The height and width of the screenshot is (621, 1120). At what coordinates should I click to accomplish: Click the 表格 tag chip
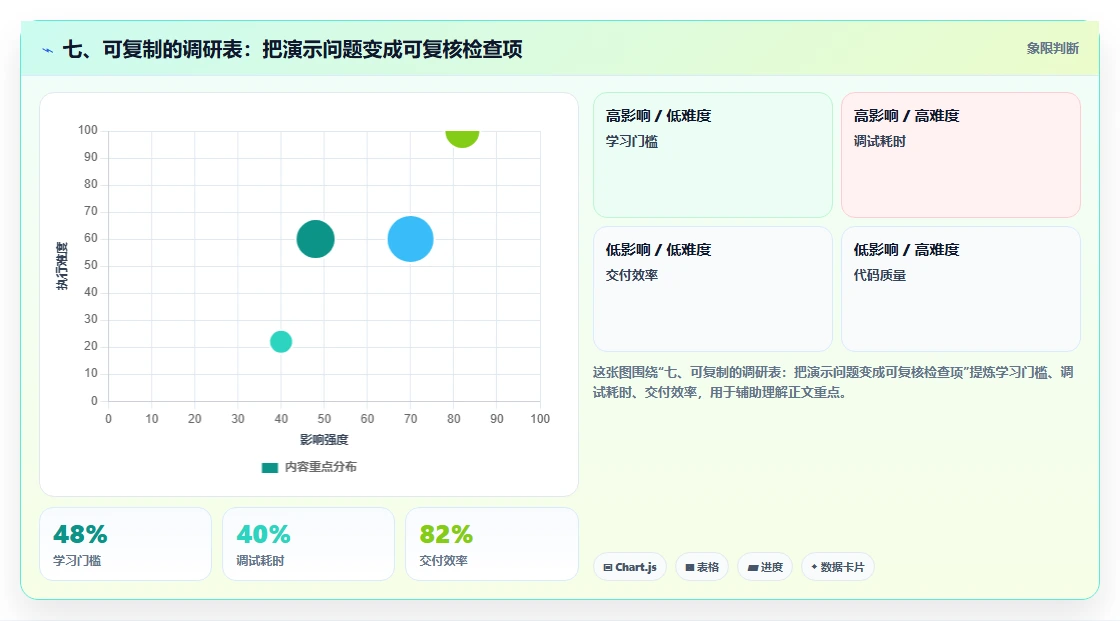tap(702, 567)
